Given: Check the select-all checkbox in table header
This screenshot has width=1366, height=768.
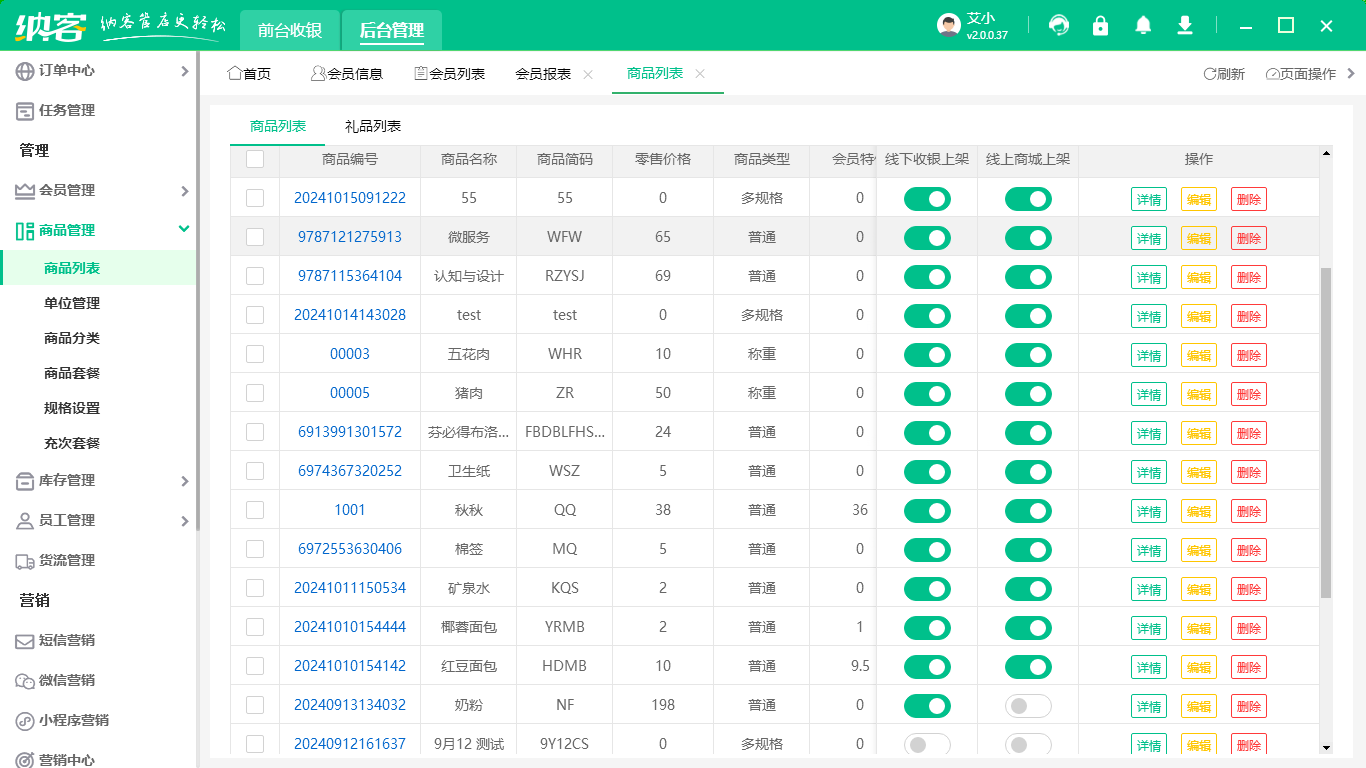Looking at the screenshot, I should [254, 160].
